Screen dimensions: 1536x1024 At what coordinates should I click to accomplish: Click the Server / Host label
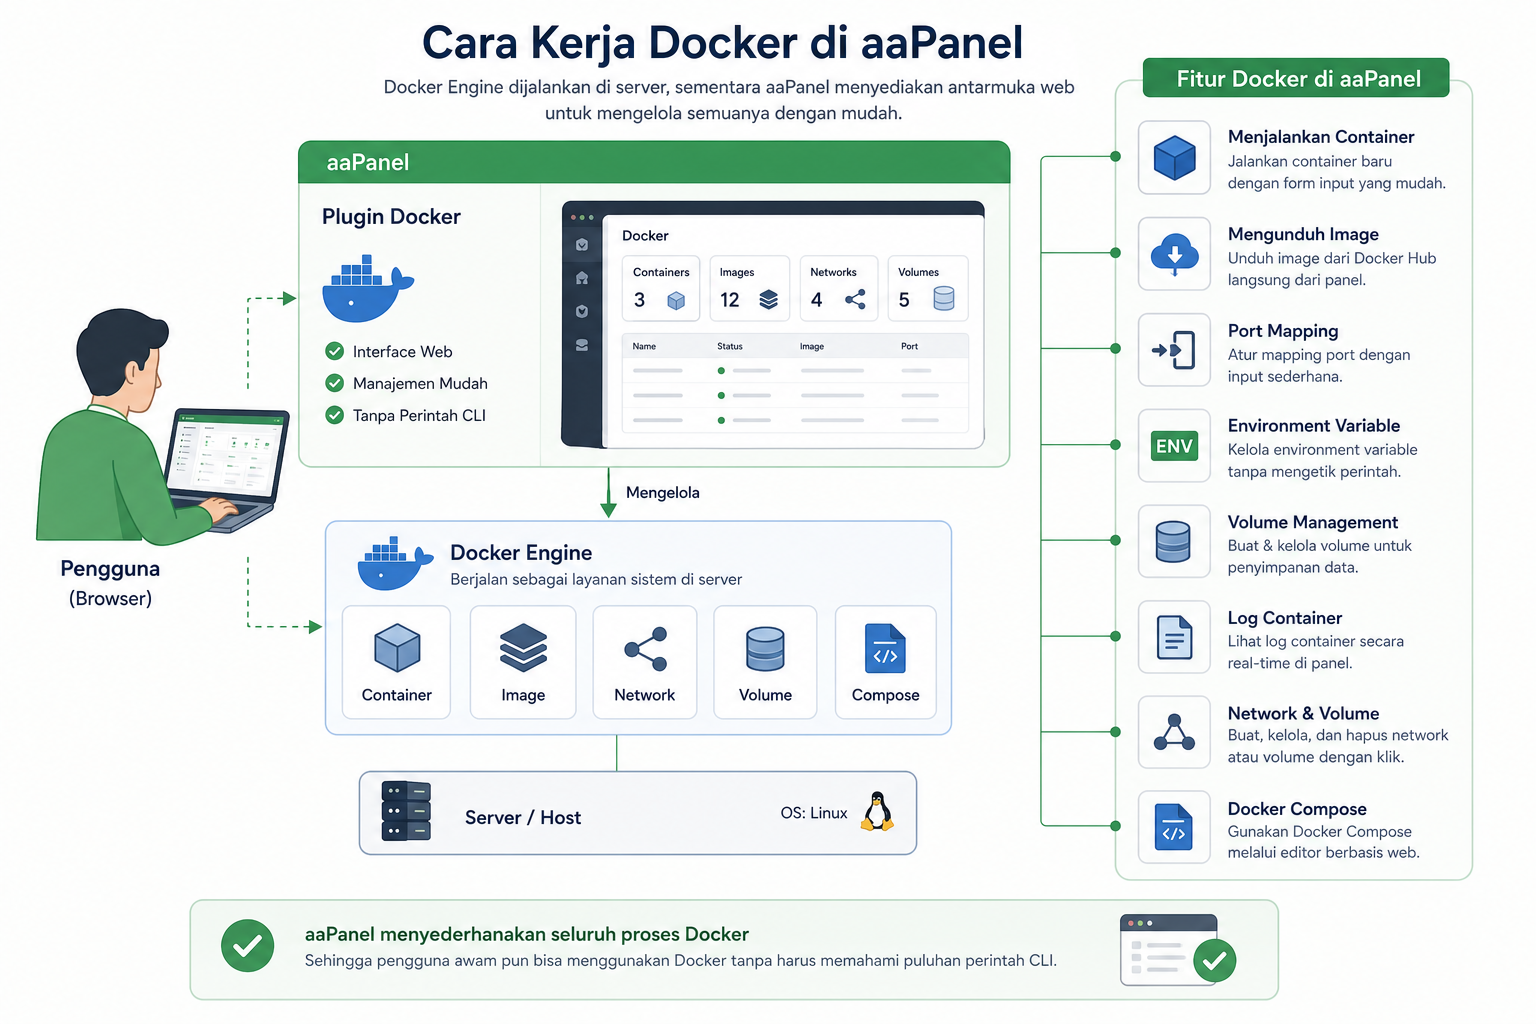tap(523, 817)
